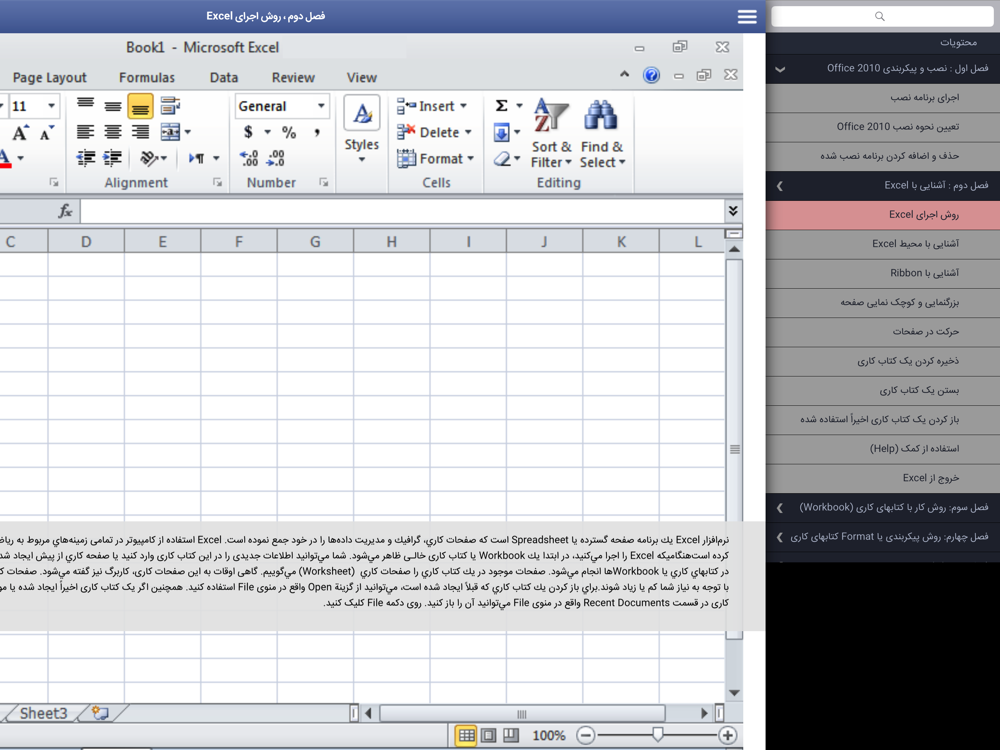The height and width of the screenshot is (750, 1000).
Task: Decrease indent icon
Action: coord(85,158)
